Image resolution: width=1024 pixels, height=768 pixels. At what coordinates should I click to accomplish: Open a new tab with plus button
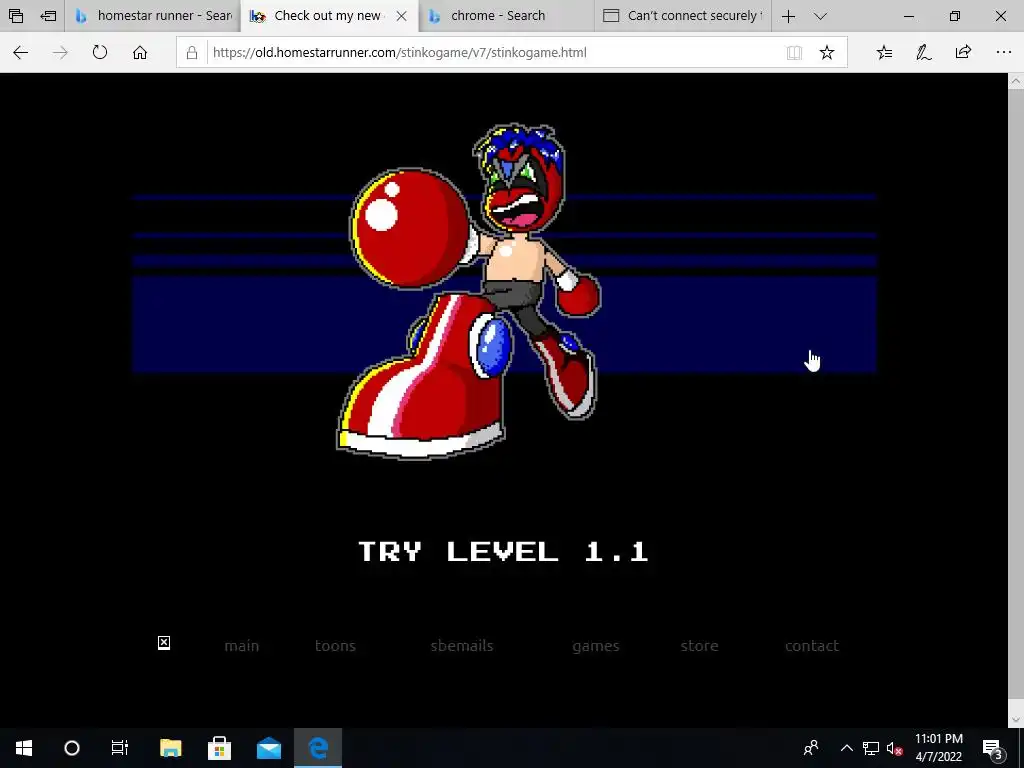[x=788, y=16]
